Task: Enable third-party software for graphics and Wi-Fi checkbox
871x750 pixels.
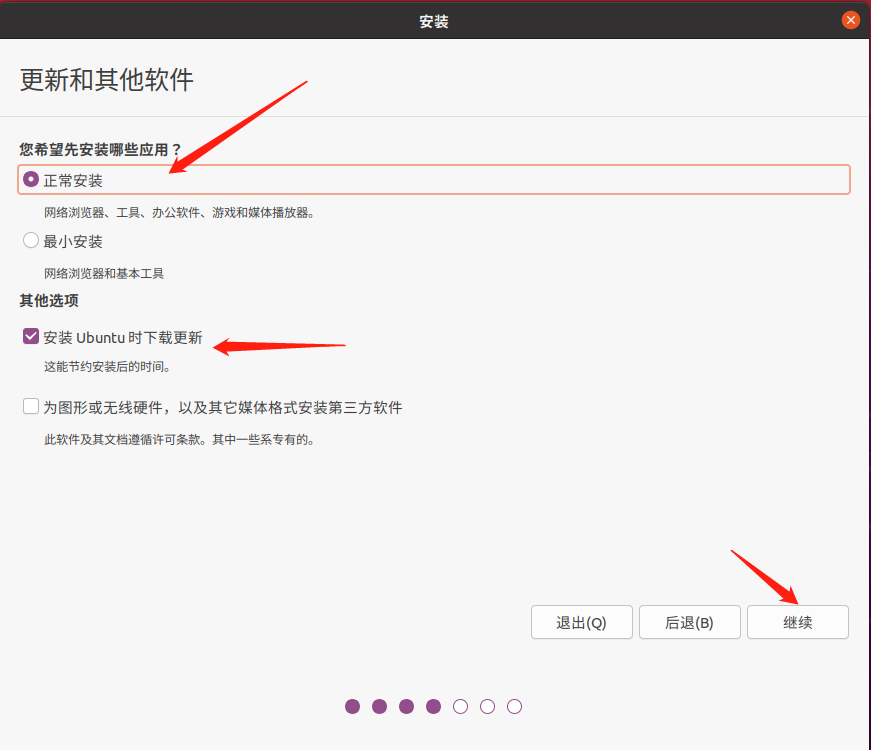Action: (x=31, y=407)
